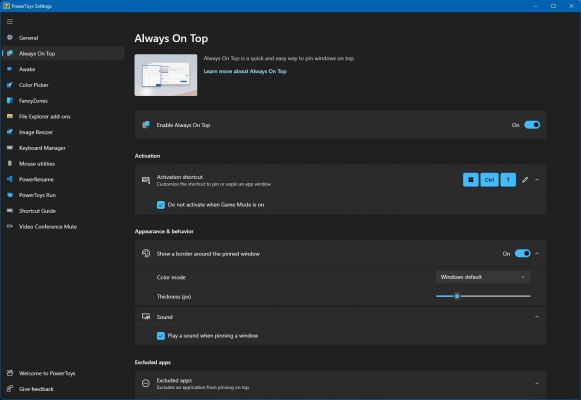
Task: Collapse the Sound section chevron
Action: point(537,317)
